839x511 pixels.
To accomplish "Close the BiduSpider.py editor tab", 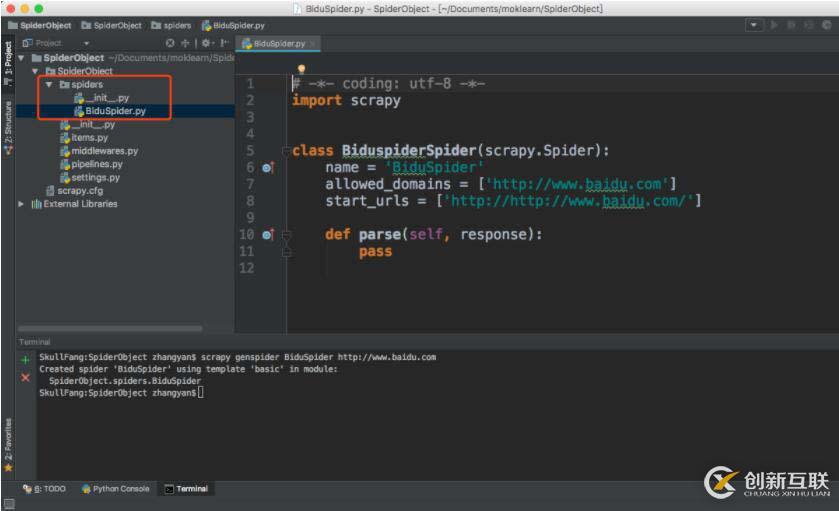I will (x=313, y=44).
